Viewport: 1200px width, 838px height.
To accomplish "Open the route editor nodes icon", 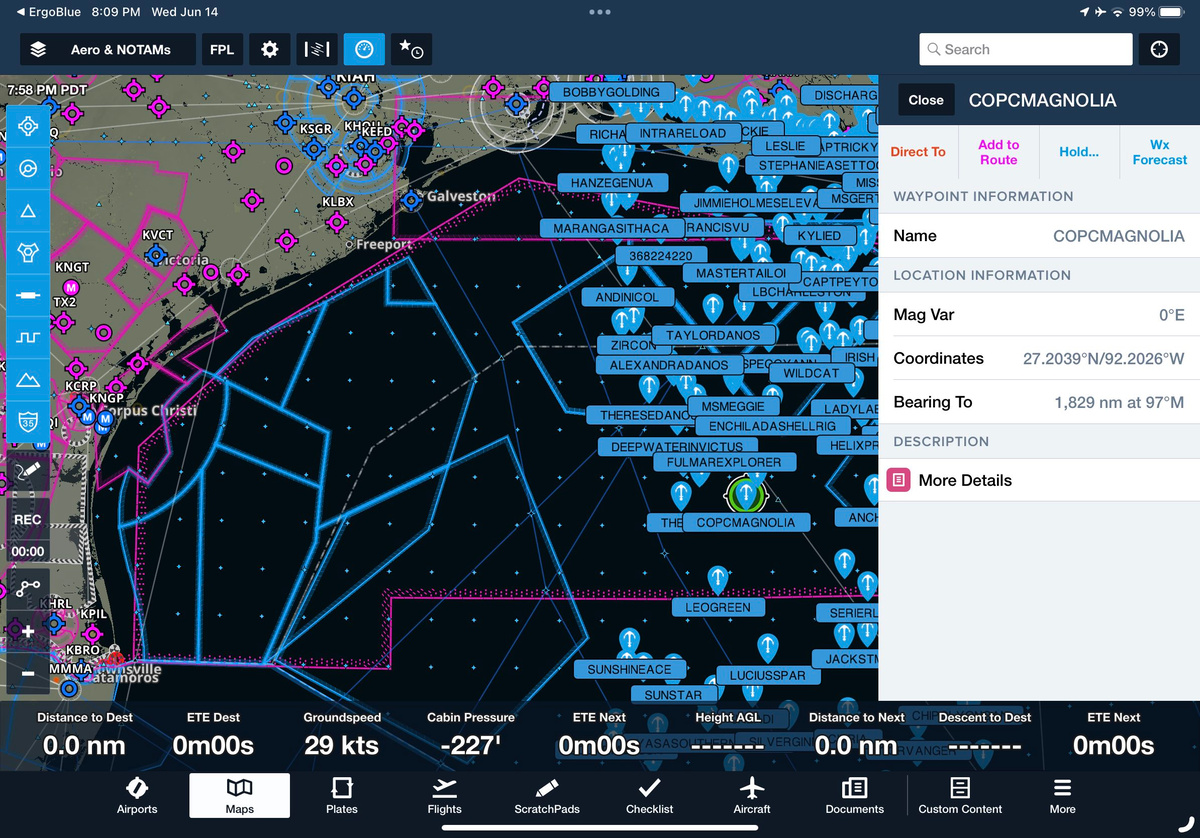I will pyautogui.click(x=27, y=588).
